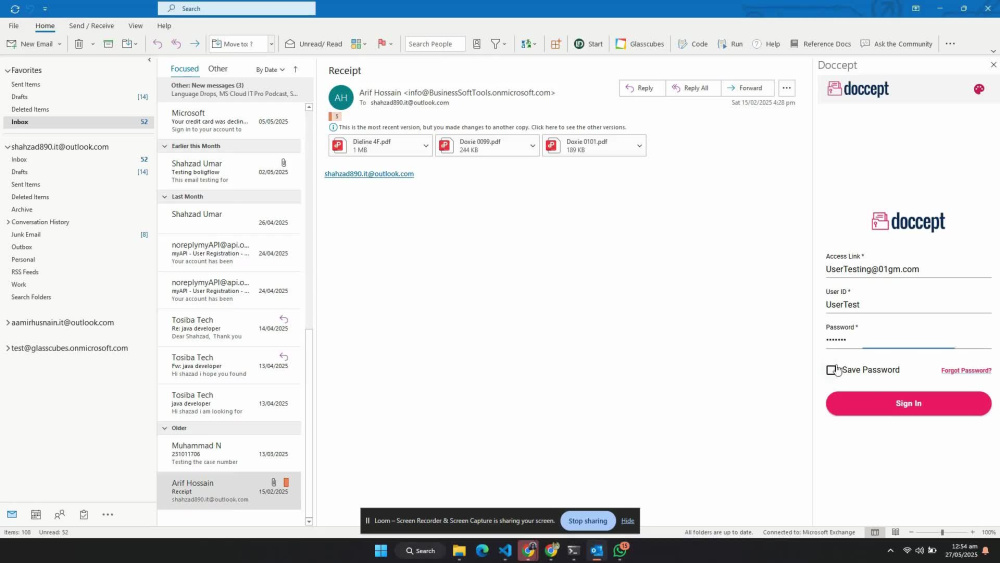
Task: Open Doxie 0099.pdf attachment dropdown
Action: tap(533, 146)
